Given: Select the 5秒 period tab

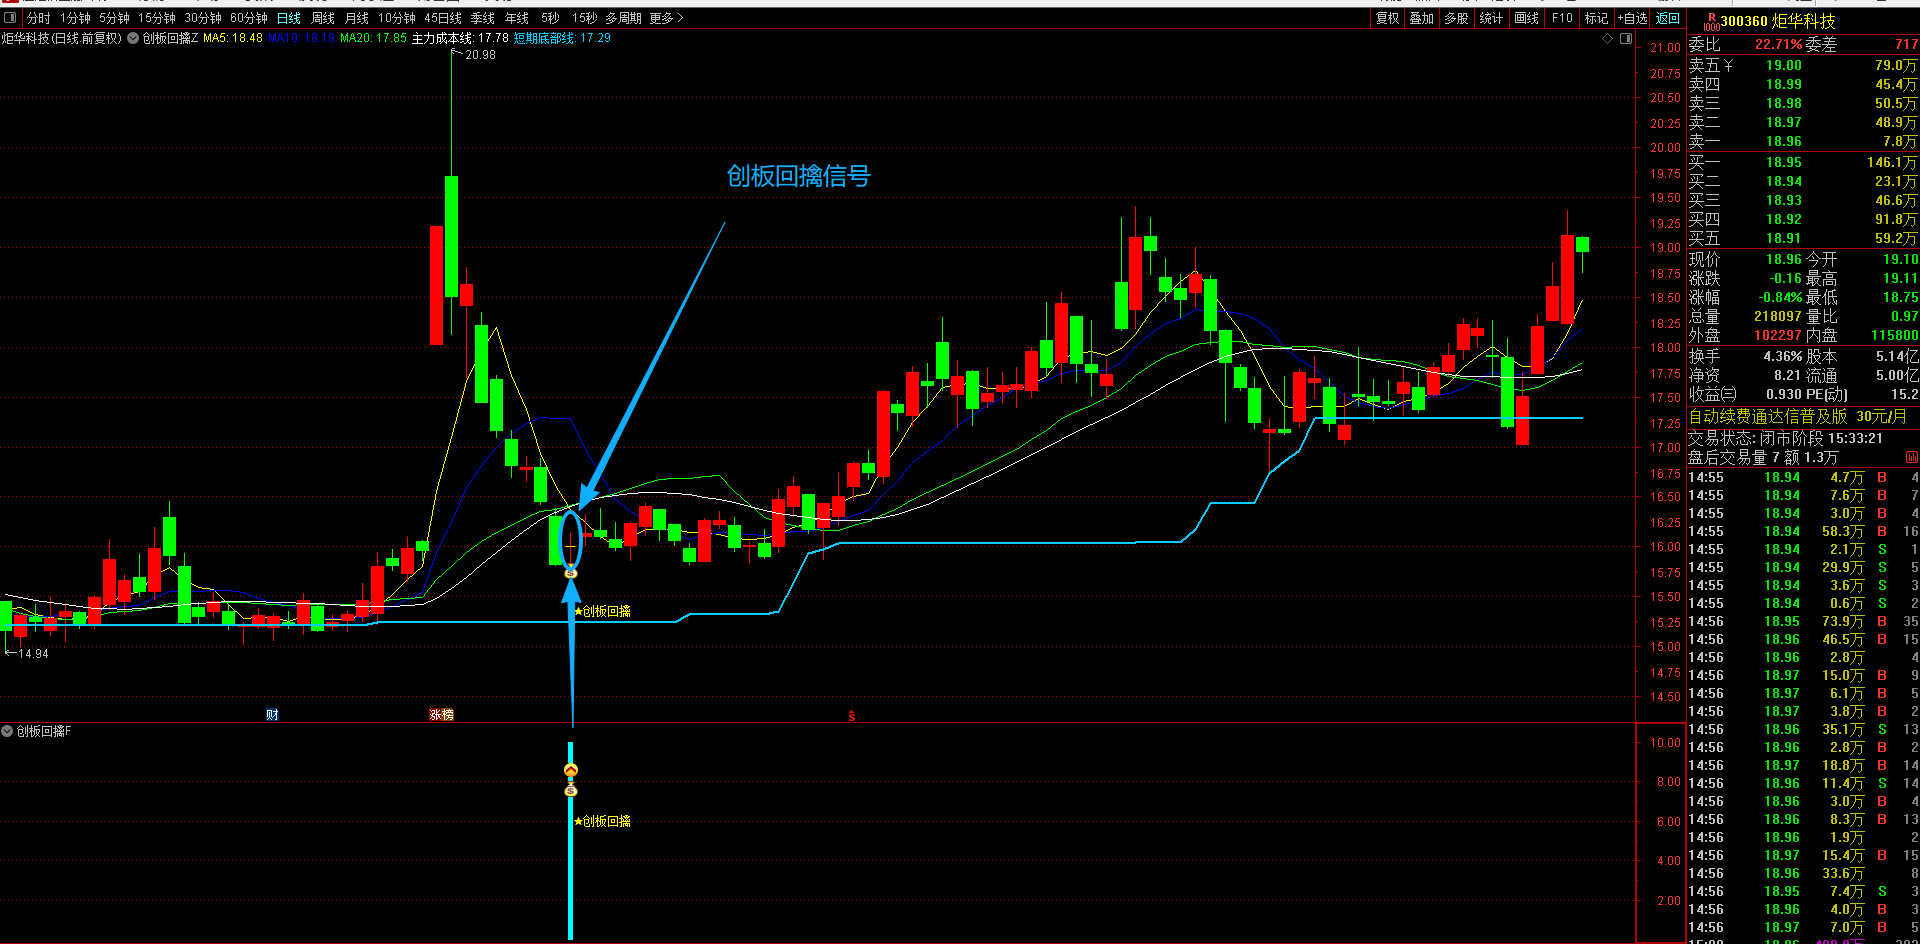Looking at the screenshot, I should coord(550,18).
